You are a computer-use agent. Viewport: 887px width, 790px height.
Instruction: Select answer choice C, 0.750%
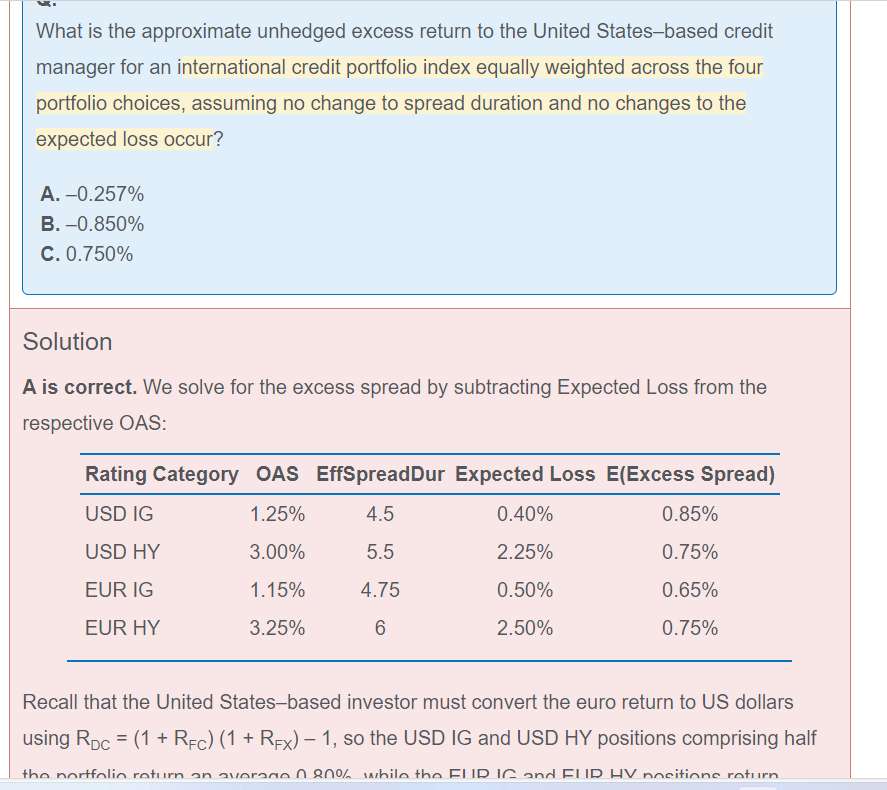[x=87, y=254]
